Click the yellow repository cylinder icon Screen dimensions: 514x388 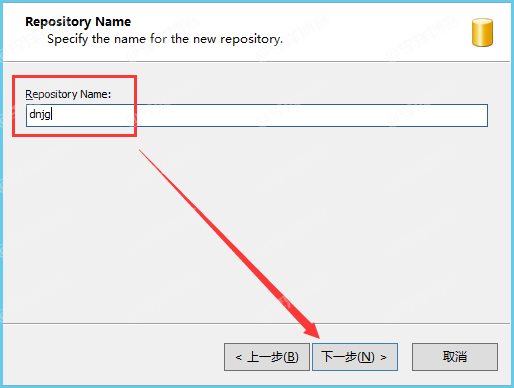[x=482, y=32]
